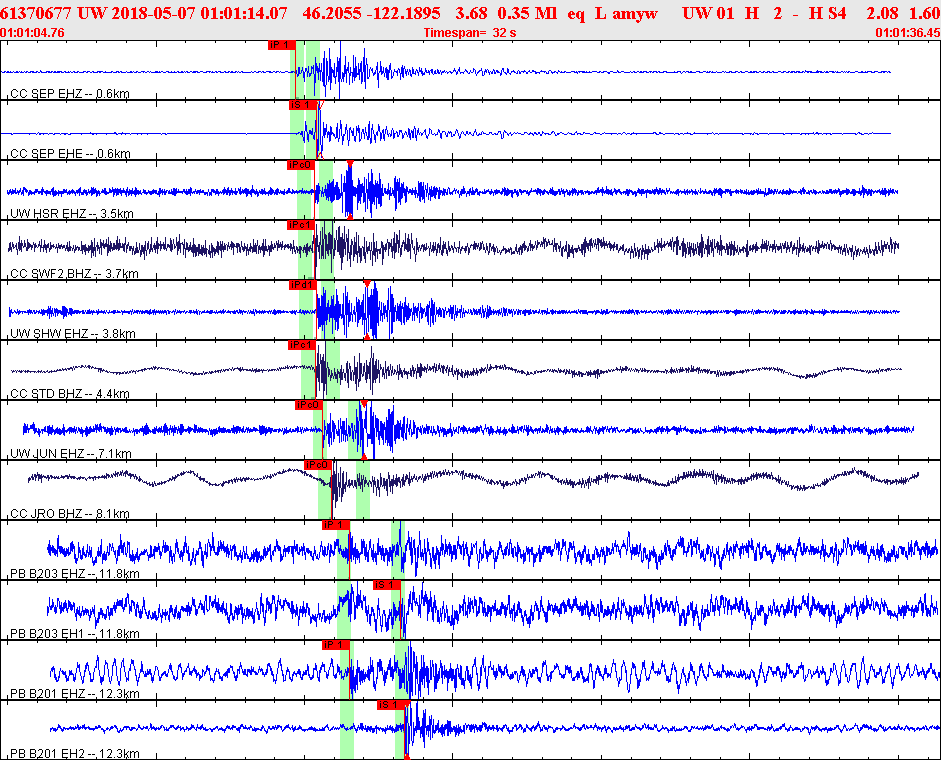
Task: Click the event ID 61370677 in header
Action: (x=36, y=13)
